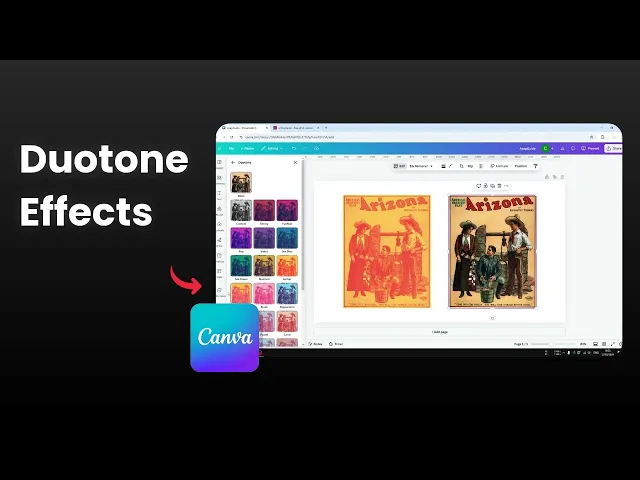Screen dimensions: 640x480
Task: Open the Elements tab in sidebar
Action: point(220,180)
